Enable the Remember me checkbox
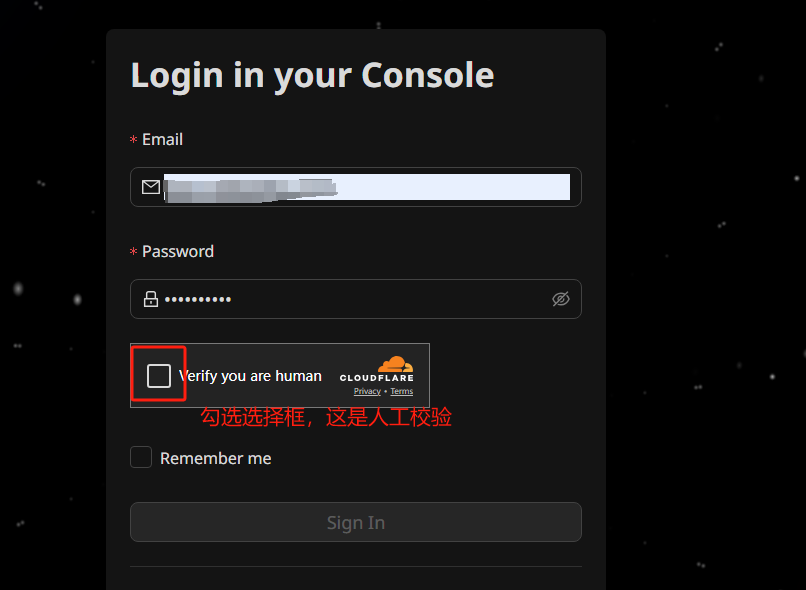Viewport: 806px width, 590px height. tap(141, 457)
